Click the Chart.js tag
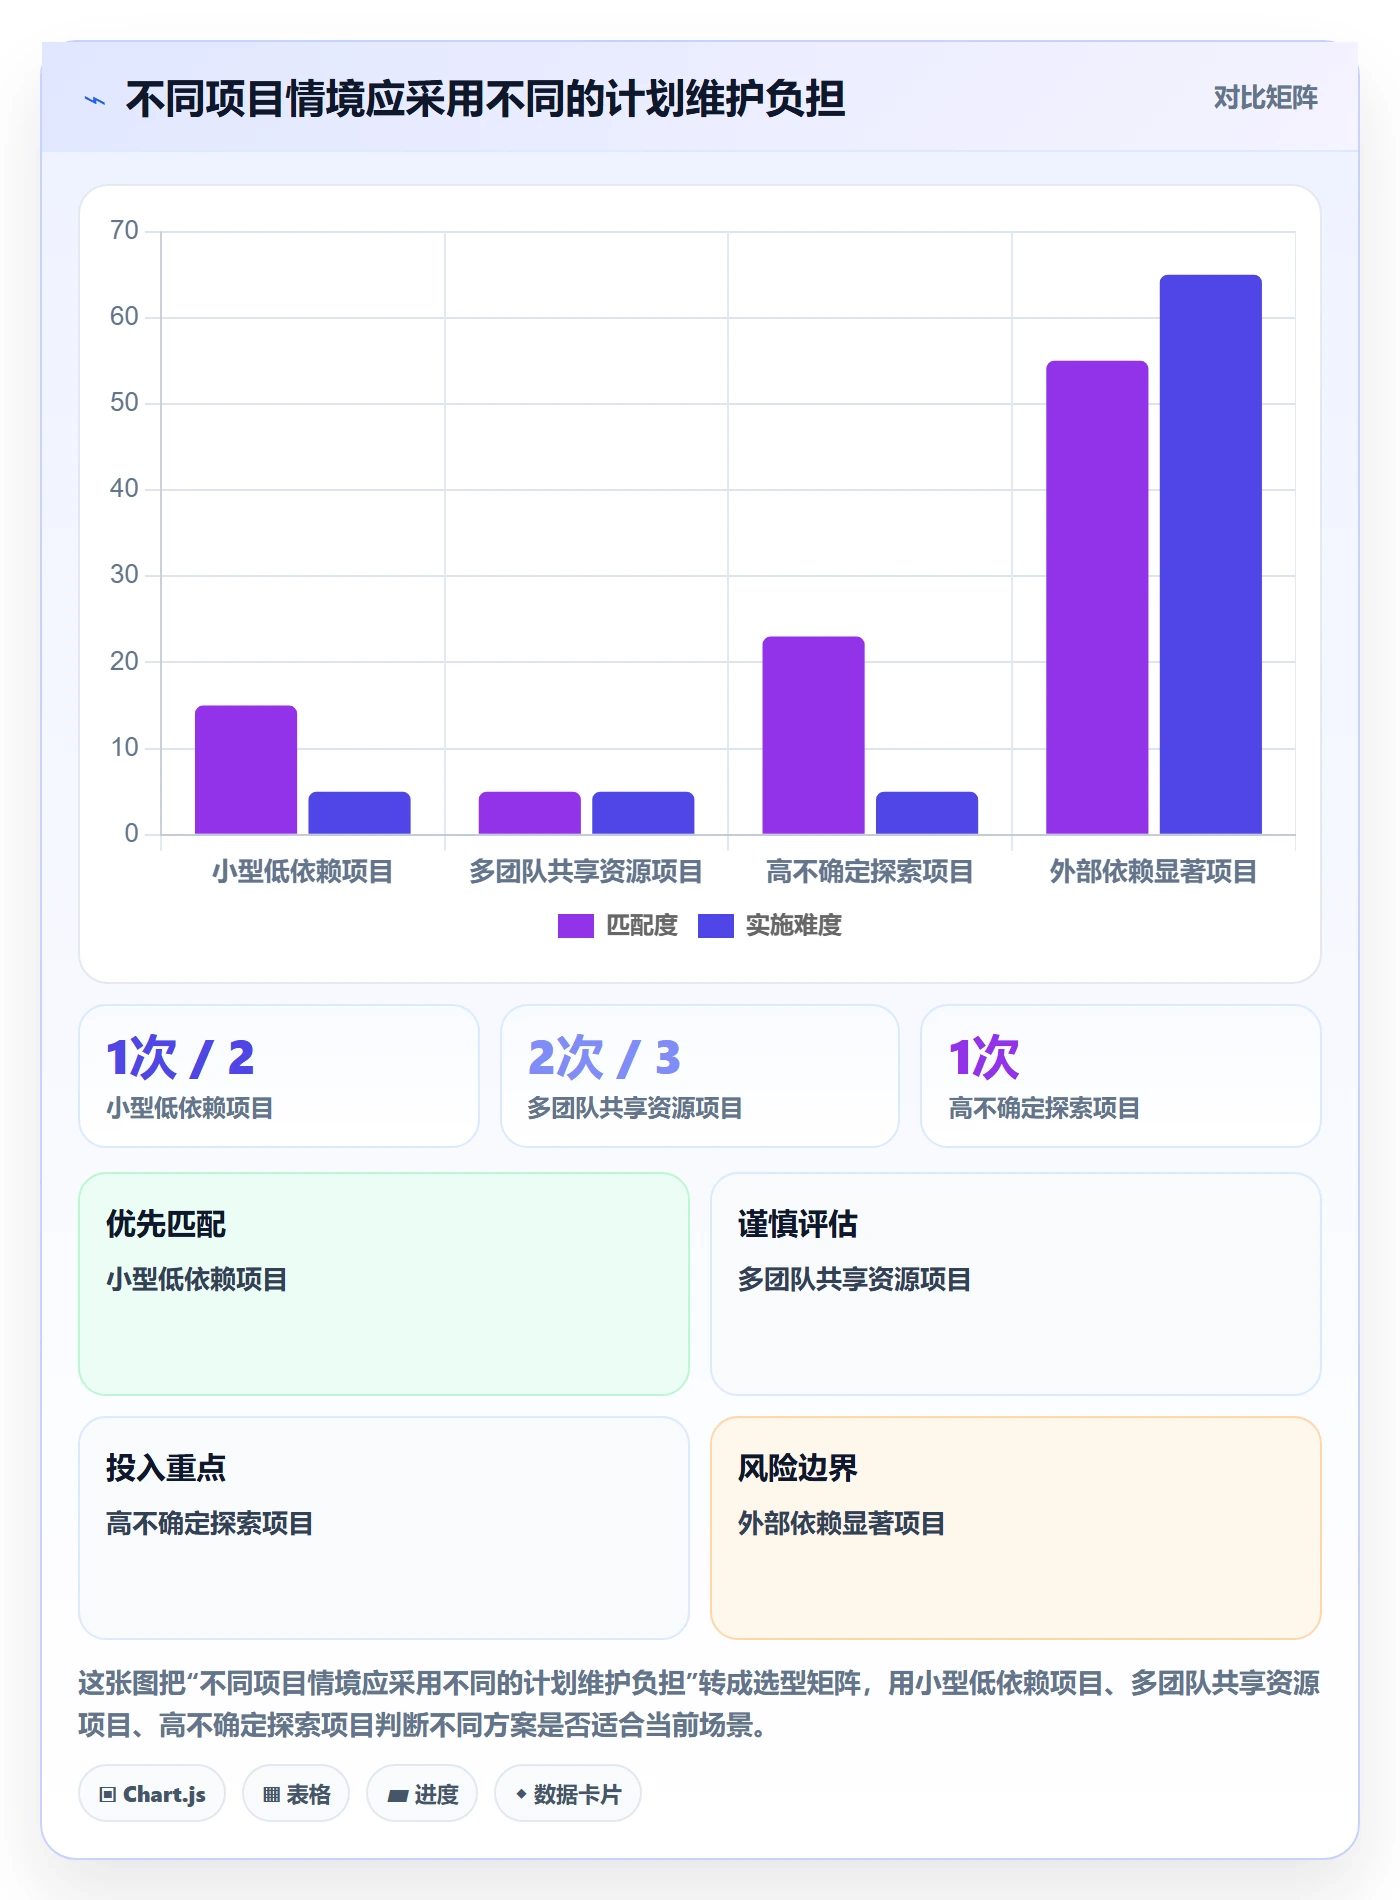This screenshot has height=1900, width=1400. click(152, 1794)
